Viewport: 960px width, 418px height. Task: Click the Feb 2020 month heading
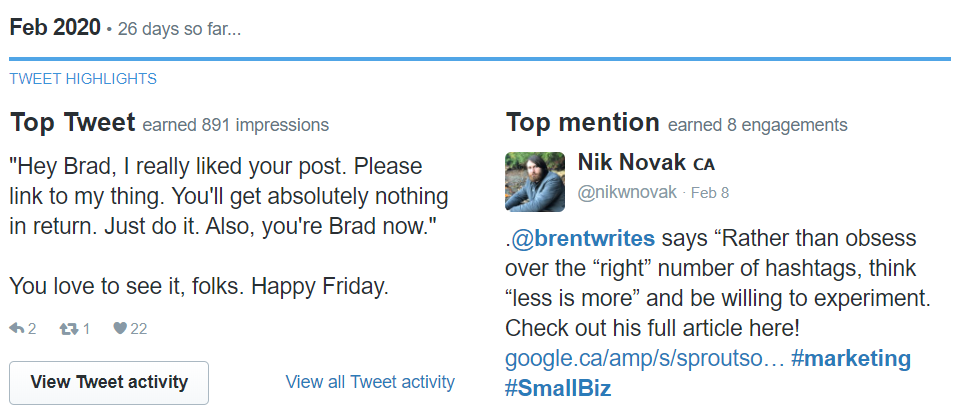[x=55, y=27]
